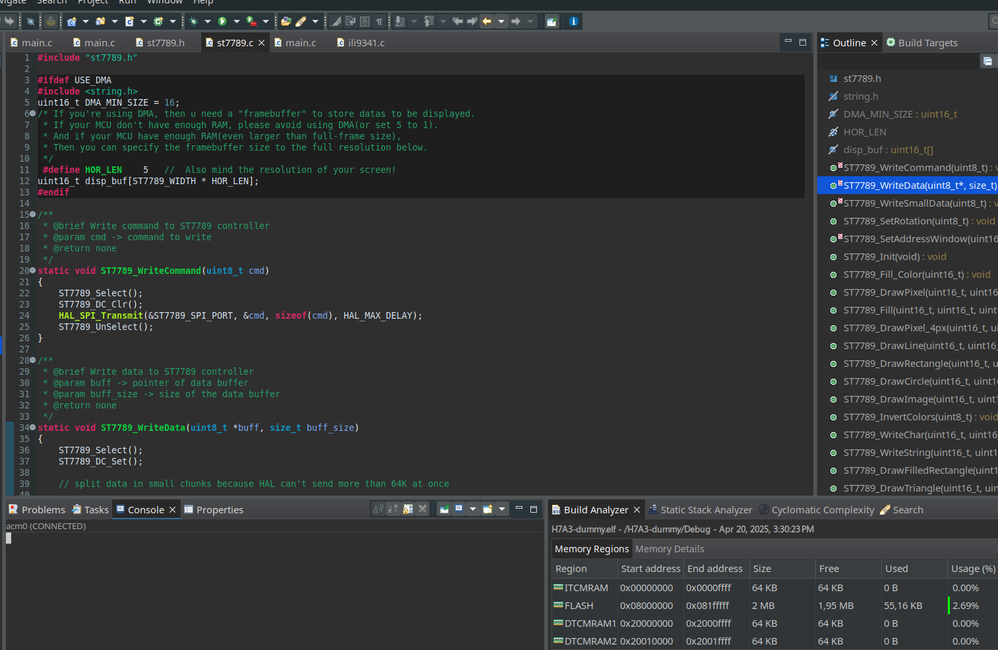Click the Outline view sort icon
998x650 pixels.
click(x=987, y=61)
